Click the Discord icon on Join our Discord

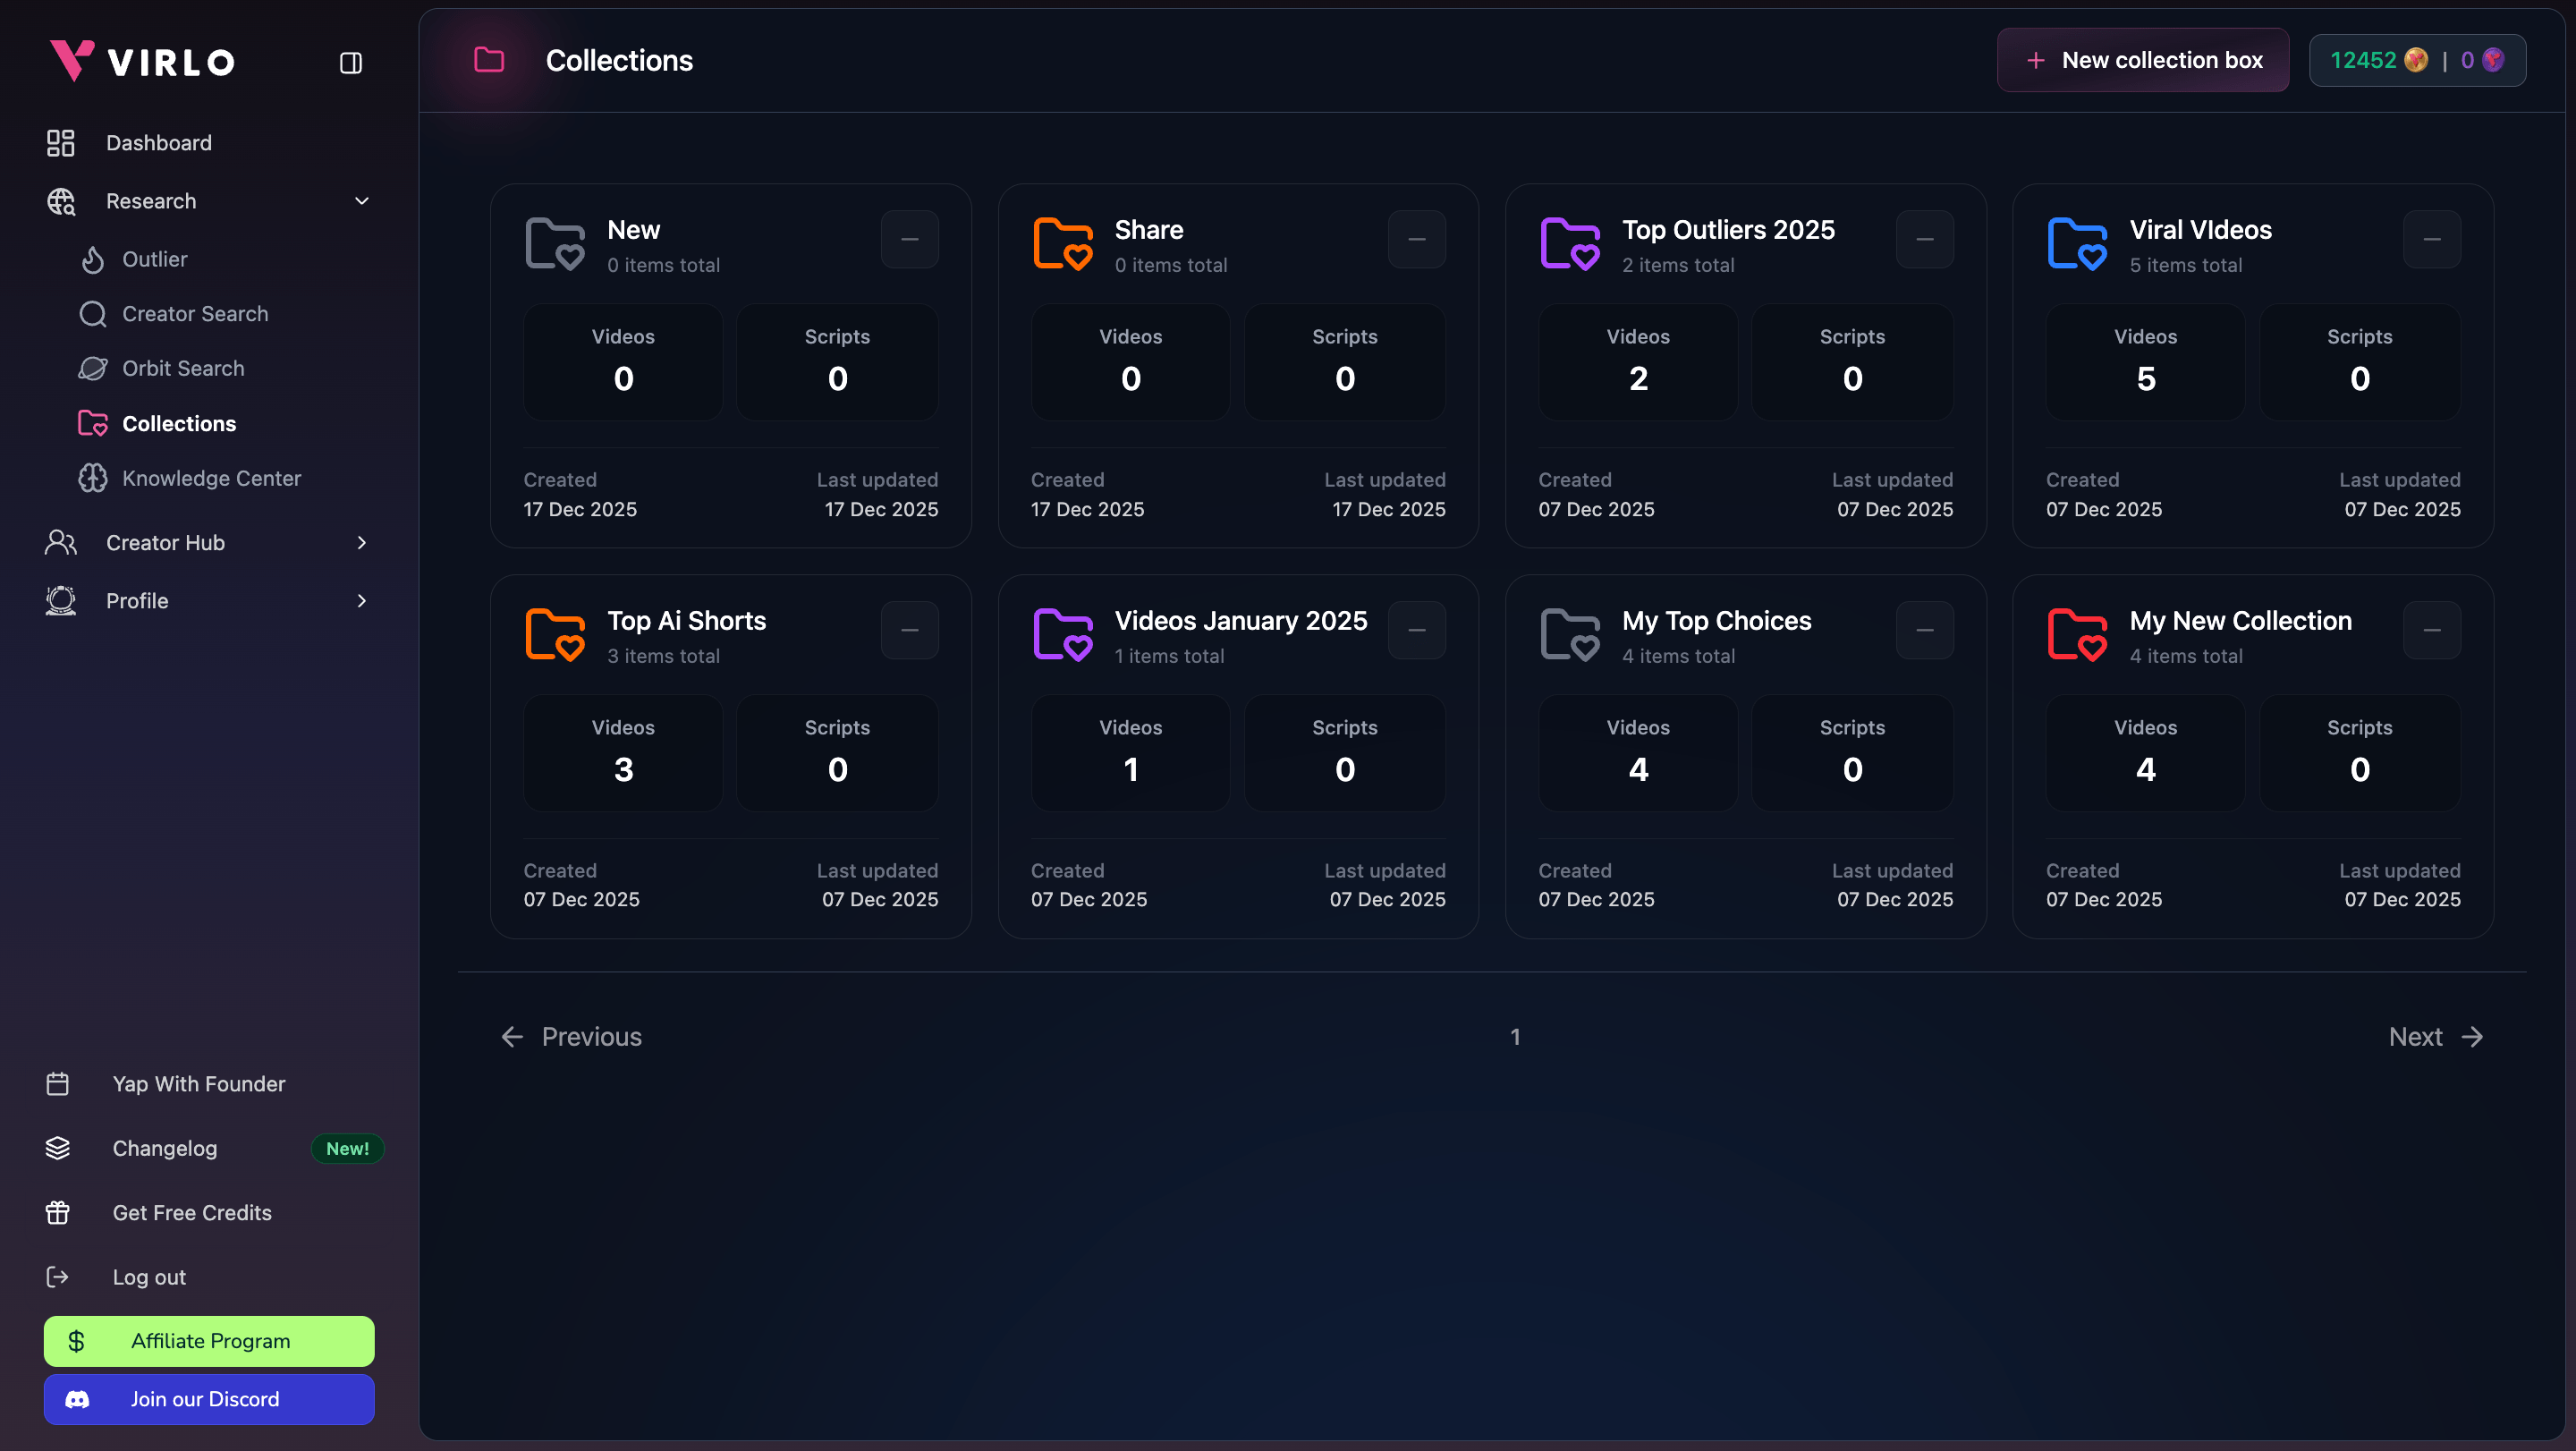(79, 1400)
